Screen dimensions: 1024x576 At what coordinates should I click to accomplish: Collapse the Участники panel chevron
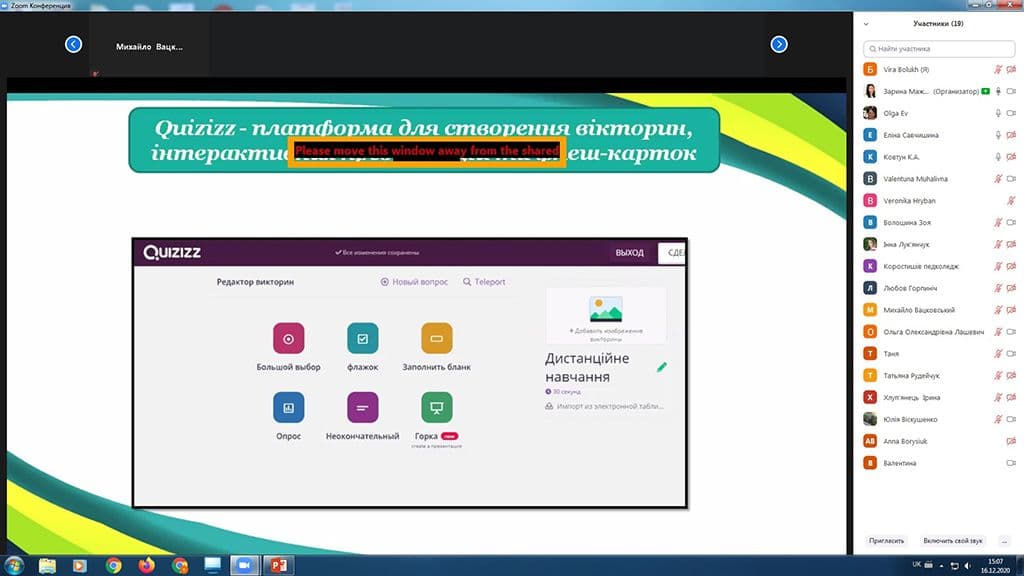point(866,24)
